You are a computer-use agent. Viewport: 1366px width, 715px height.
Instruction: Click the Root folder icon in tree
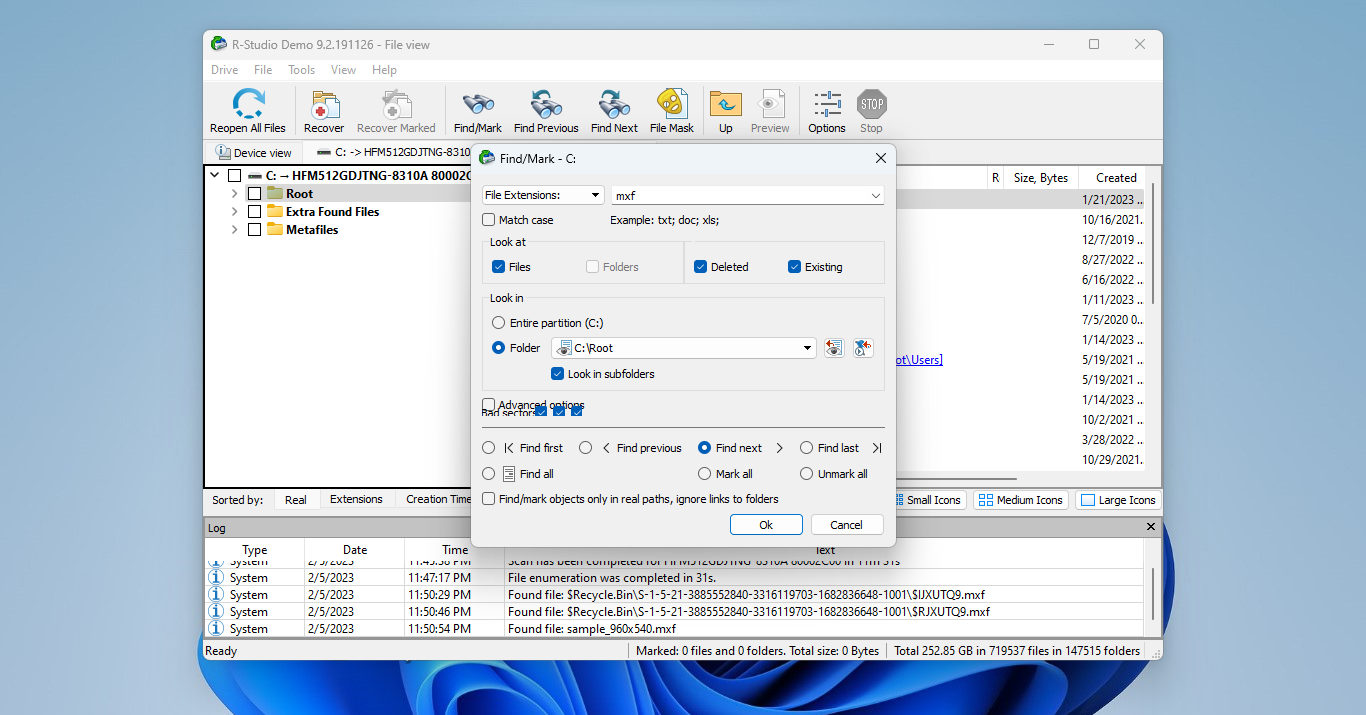(275, 194)
